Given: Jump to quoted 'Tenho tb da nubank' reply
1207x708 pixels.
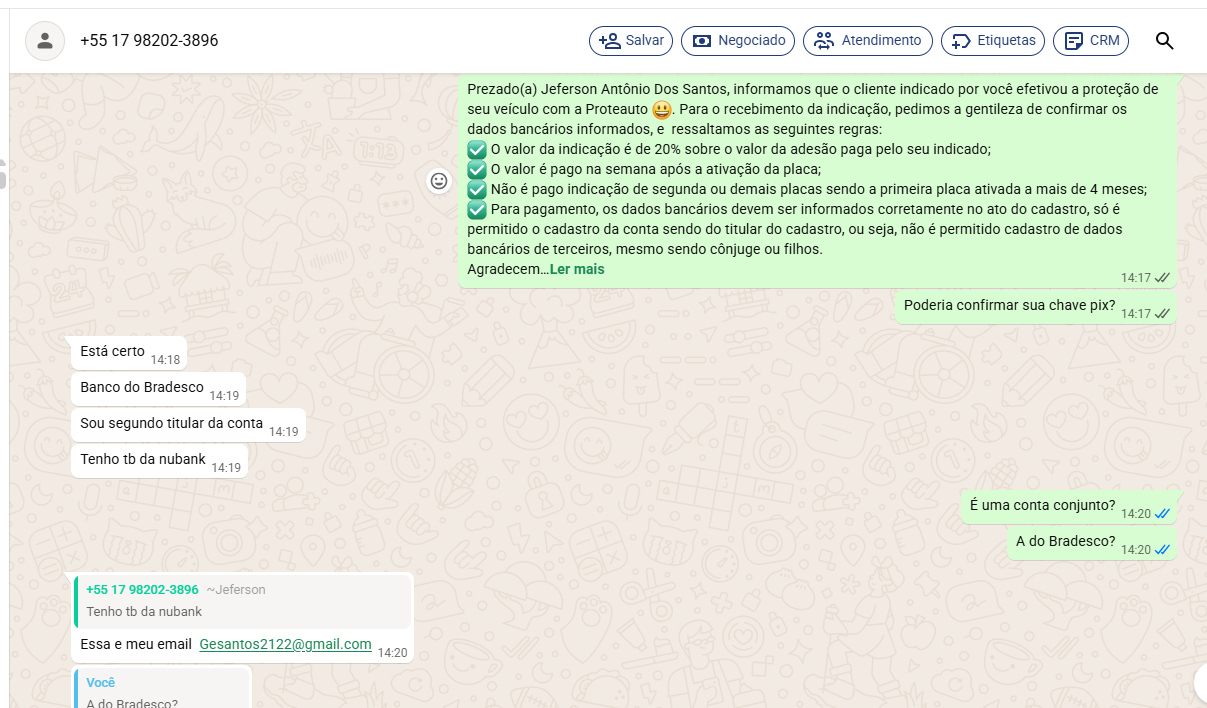Looking at the screenshot, I should click(x=243, y=601).
